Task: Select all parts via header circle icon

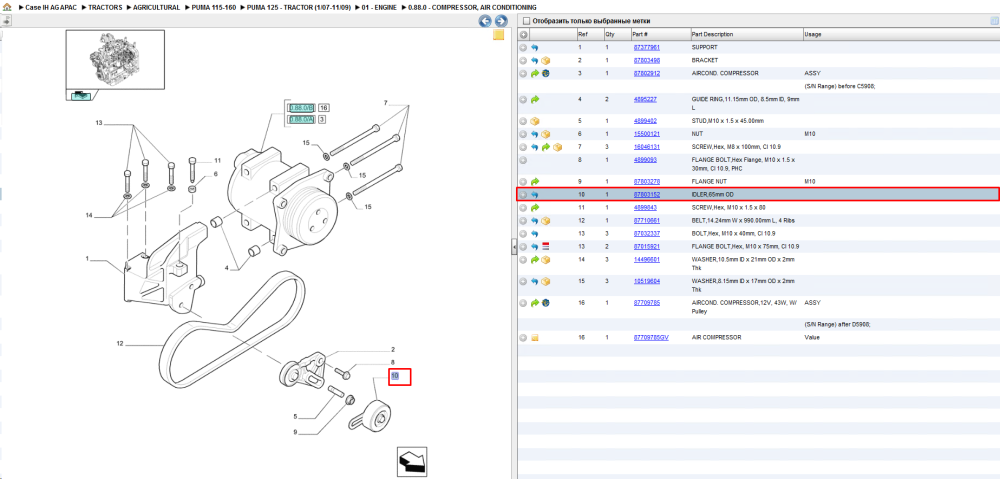Action: coord(523,34)
